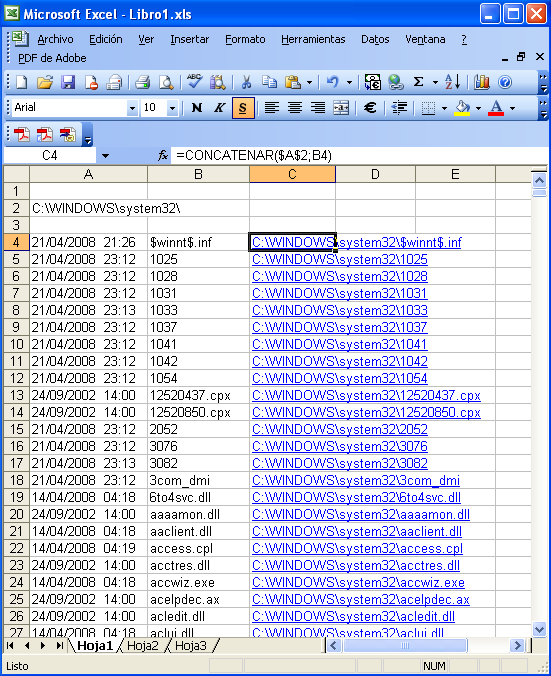Click the Copy icon
The width and height of the screenshot is (551, 676).
point(269,82)
